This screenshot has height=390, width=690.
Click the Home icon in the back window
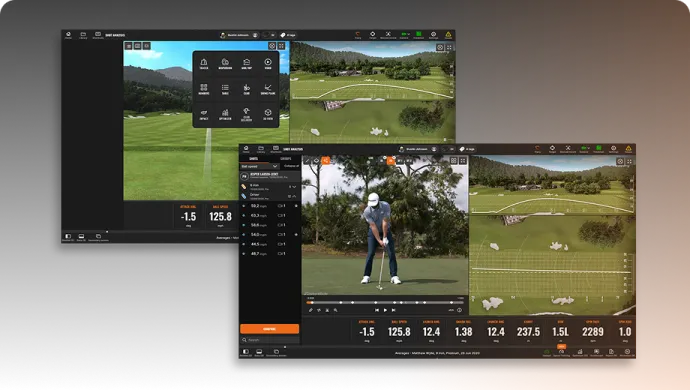(68, 35)
